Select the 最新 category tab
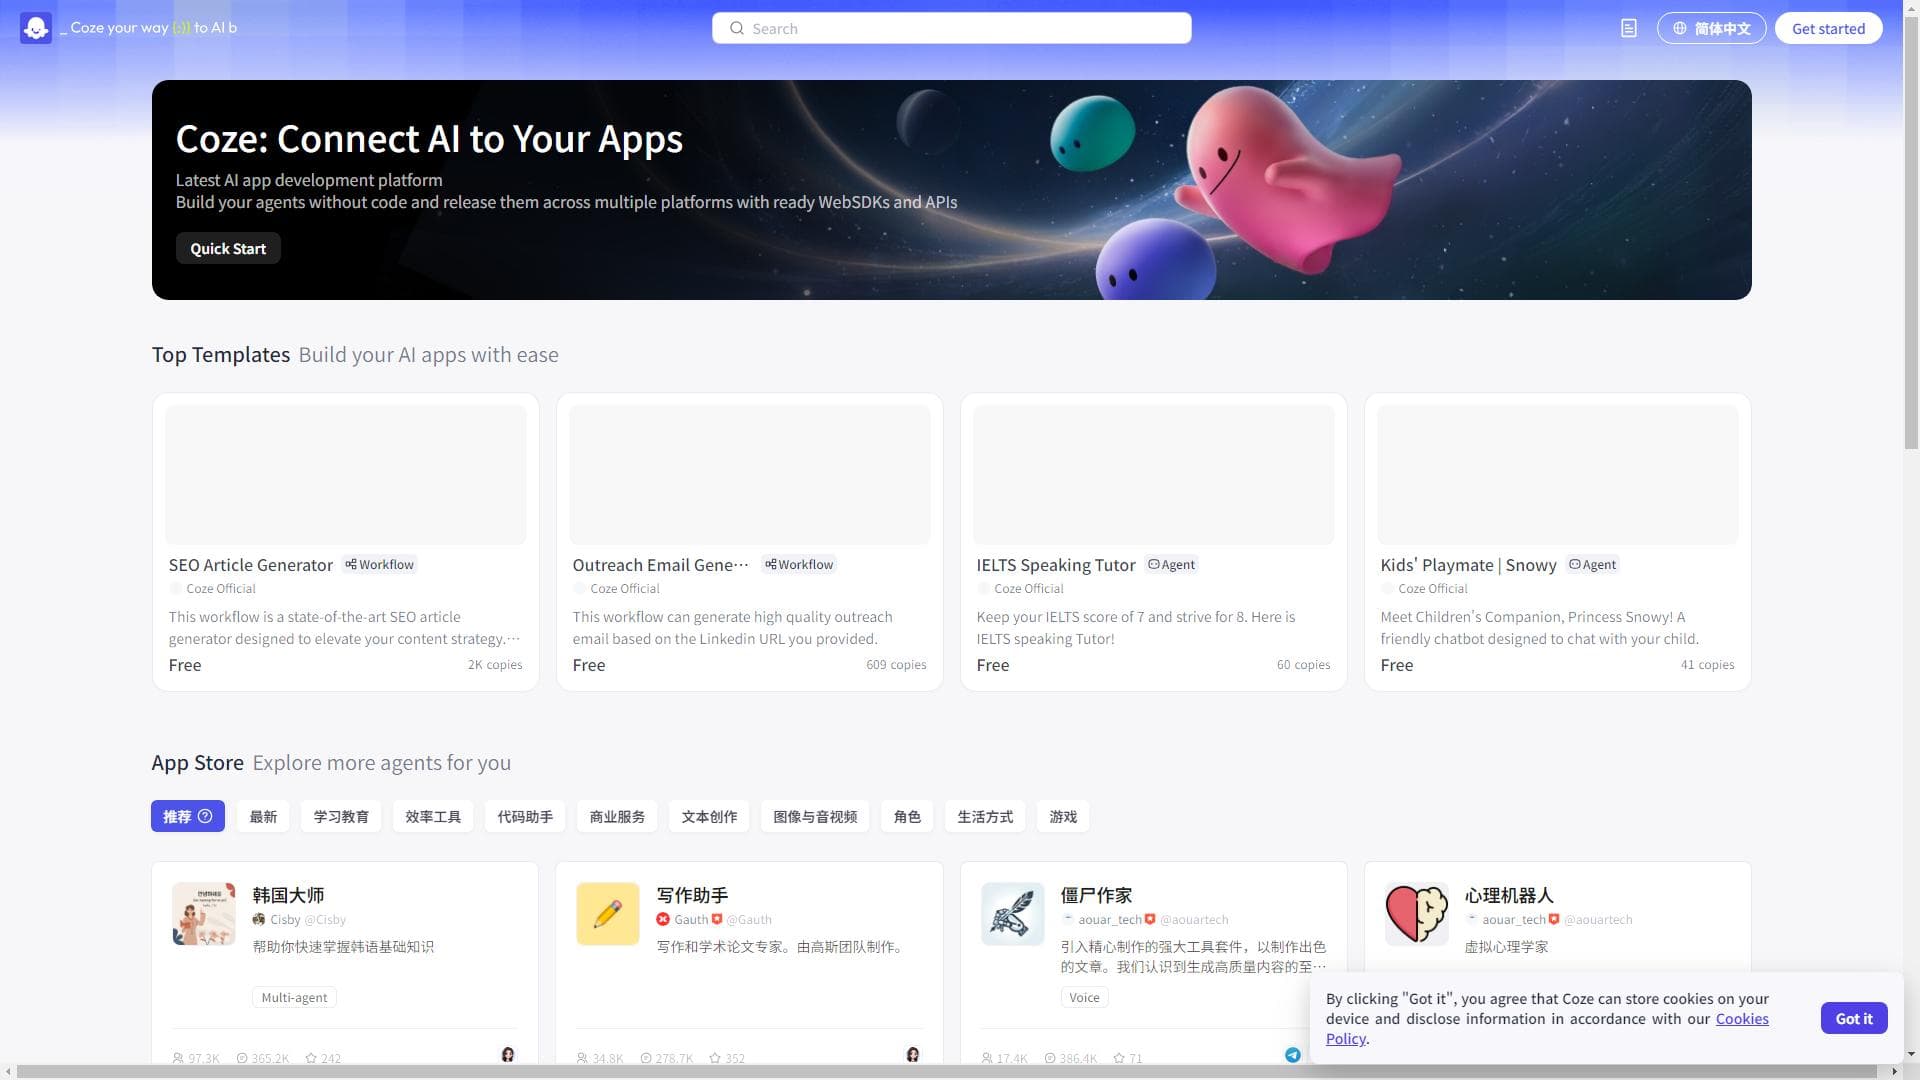 [263, 816]
